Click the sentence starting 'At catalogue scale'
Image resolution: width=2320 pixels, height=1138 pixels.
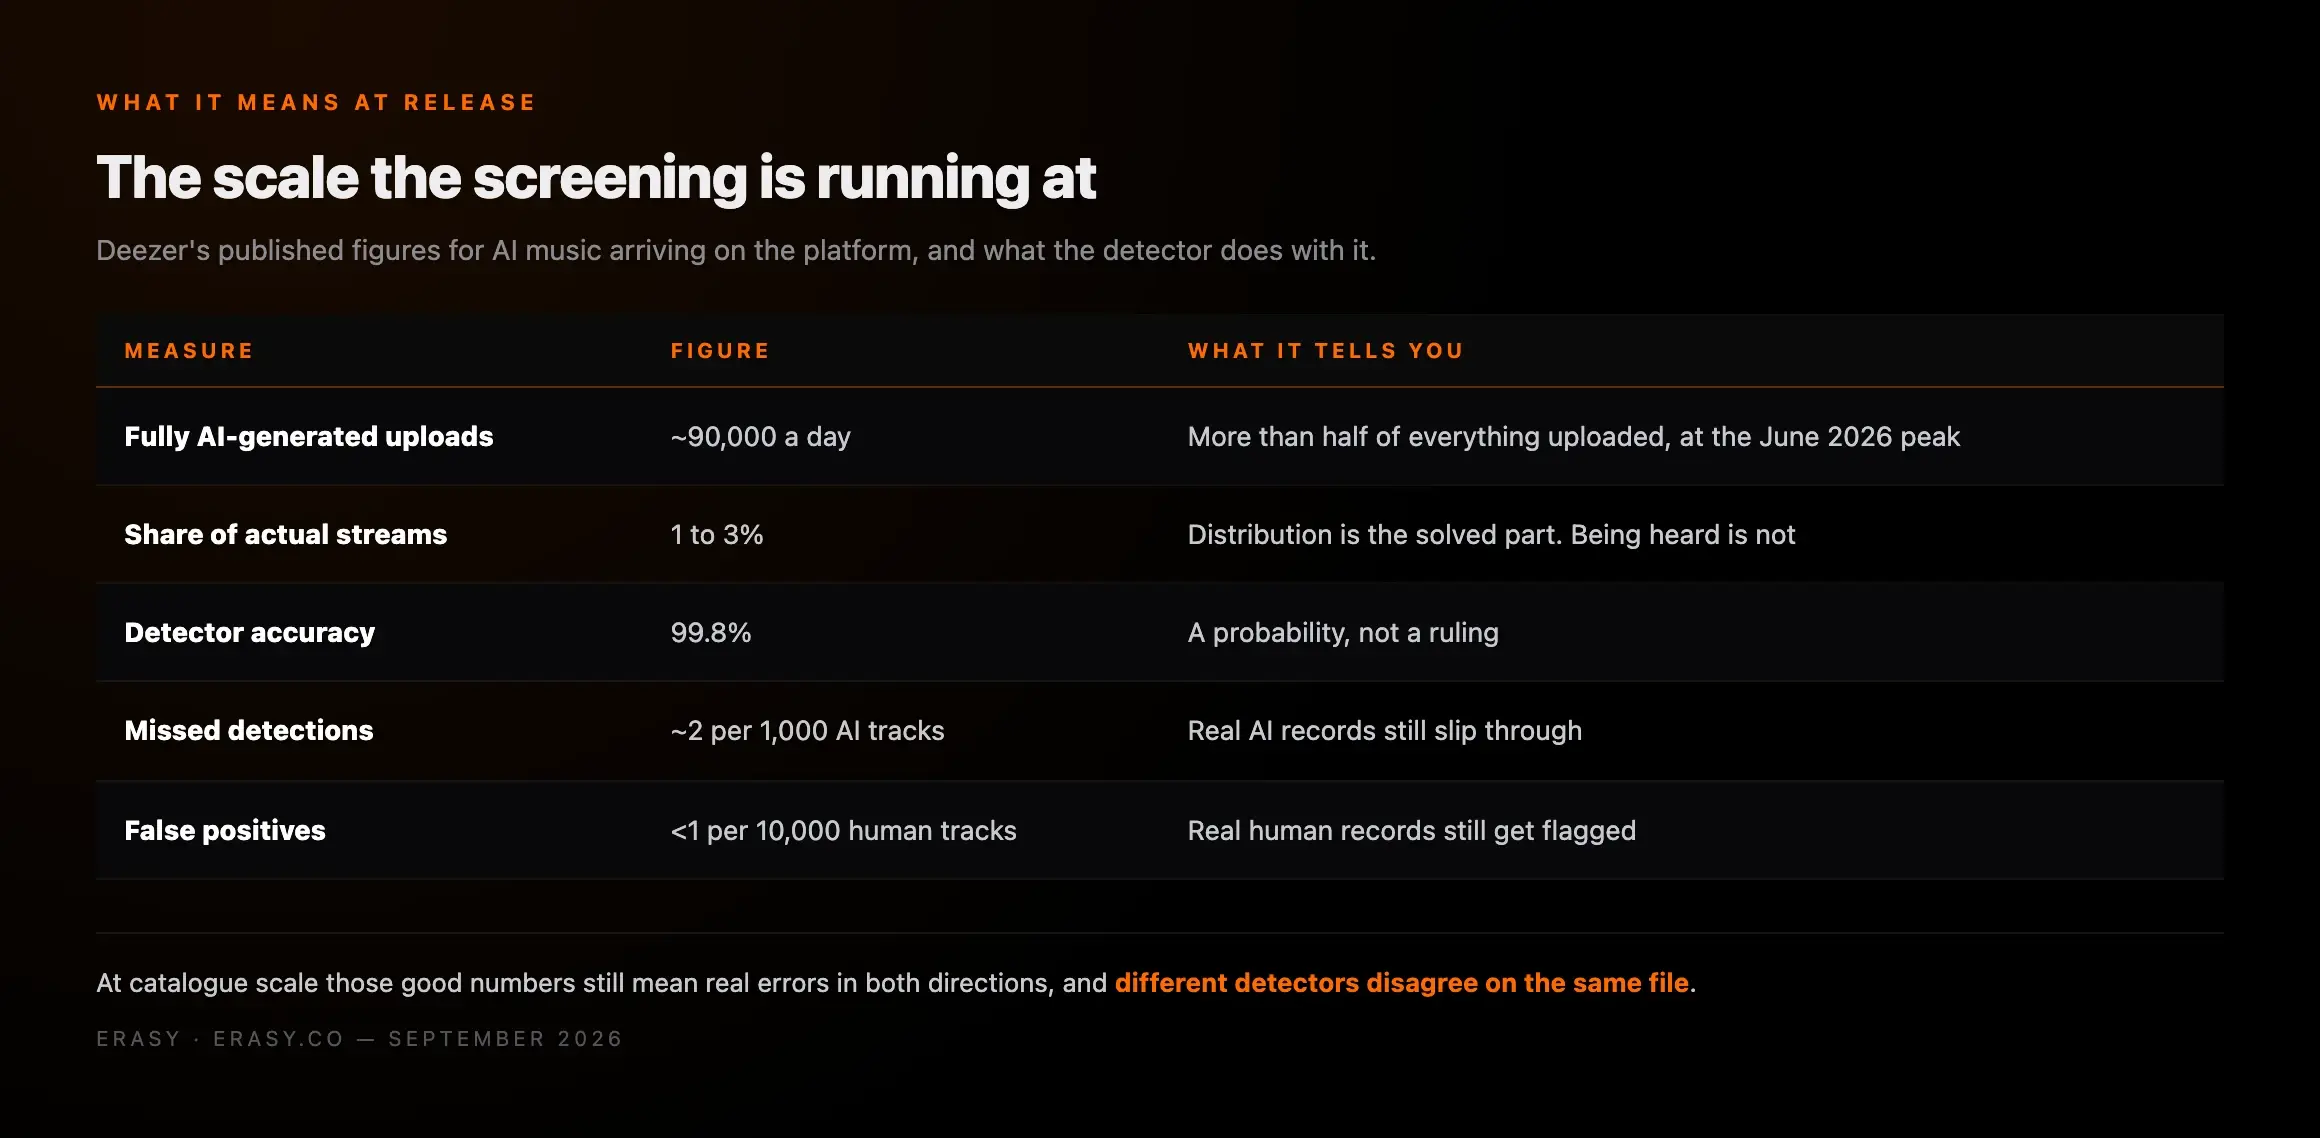pyautogui.click(x=896, y=983)
